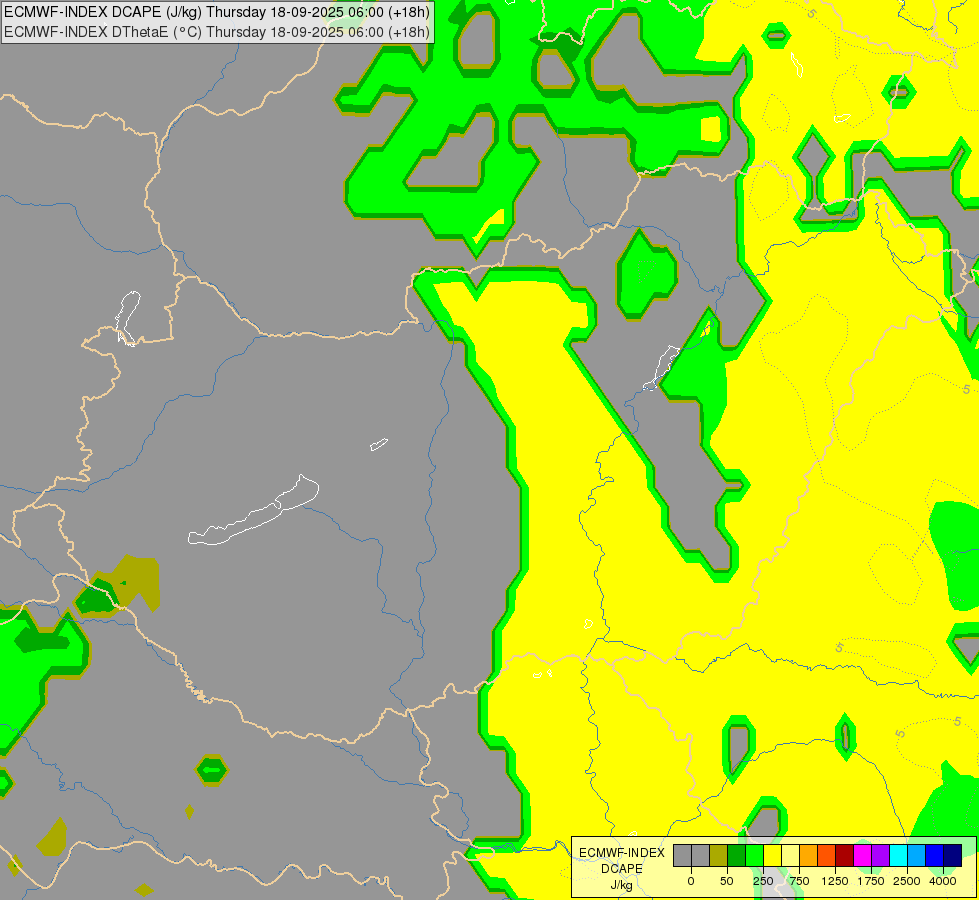The height and width of the screenshot is (900, 979).
Task: Click the ECMWF-INDEX DThetaE (°C) header line
Action: pos(217,32)
